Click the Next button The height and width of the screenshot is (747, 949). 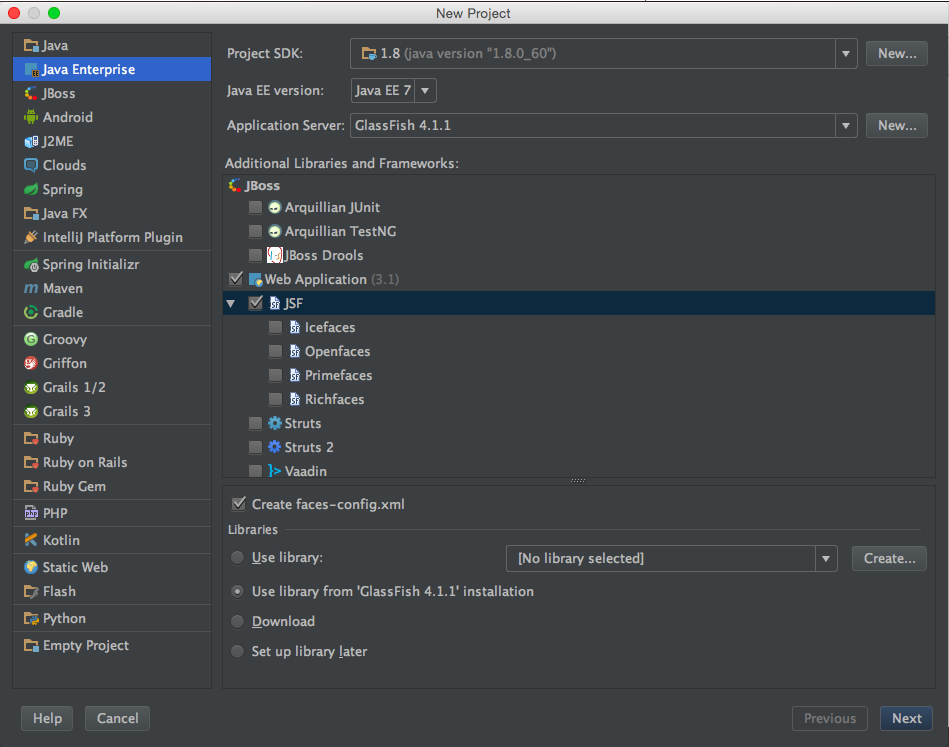906,719
